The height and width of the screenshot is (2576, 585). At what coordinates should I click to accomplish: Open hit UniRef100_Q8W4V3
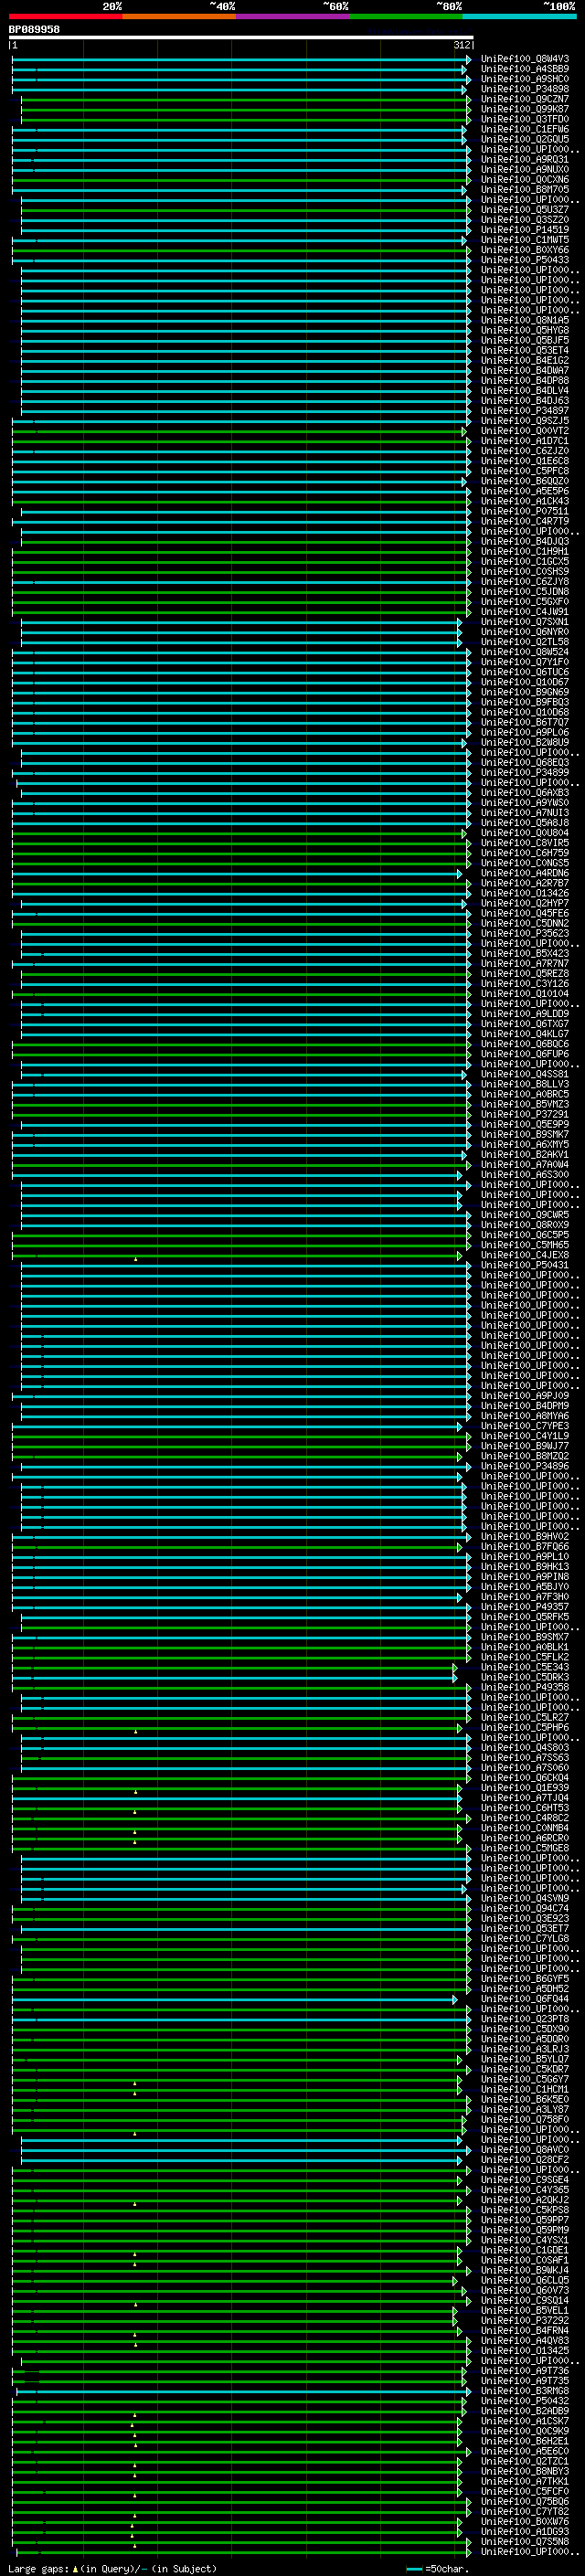tap(525, 59)
